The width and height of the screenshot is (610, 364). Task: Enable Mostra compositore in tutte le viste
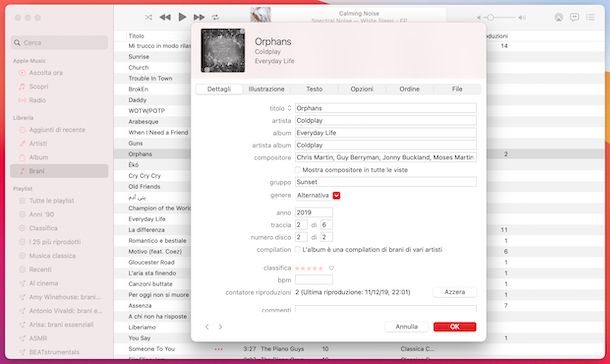pyautogui.click(x=298, y=170)
